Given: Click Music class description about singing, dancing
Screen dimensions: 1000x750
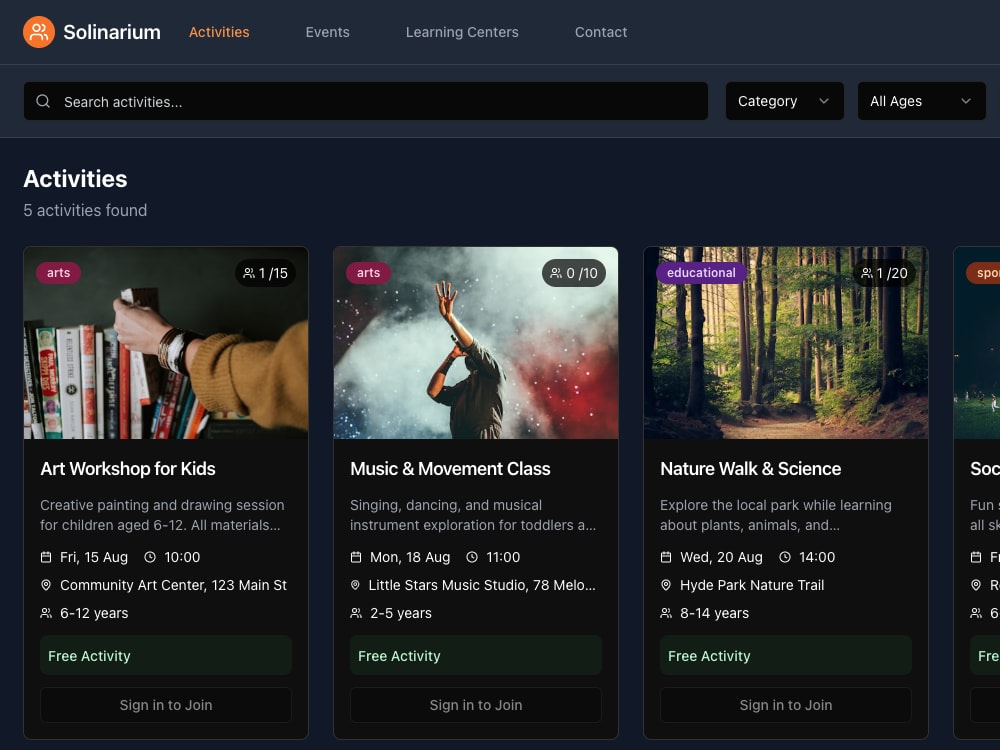Looking at the screenshot, I should [473, 515].
